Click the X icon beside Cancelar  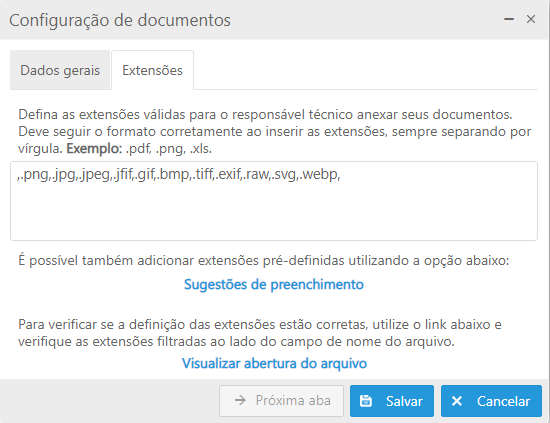457,401
